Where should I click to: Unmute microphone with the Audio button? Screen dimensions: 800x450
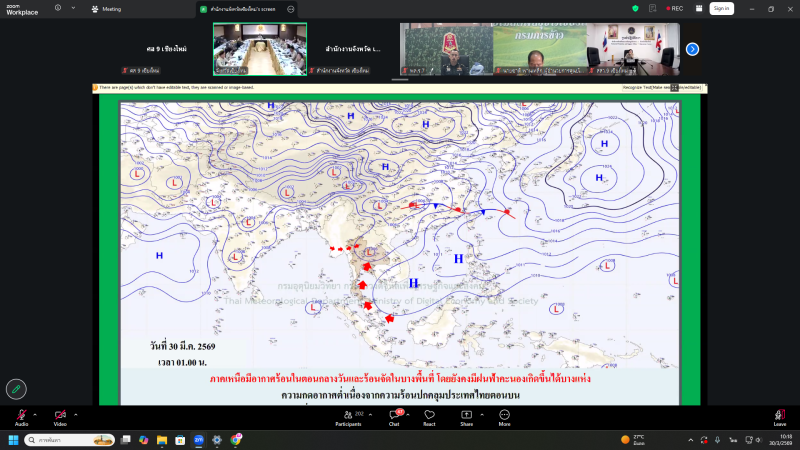(21, 416)
